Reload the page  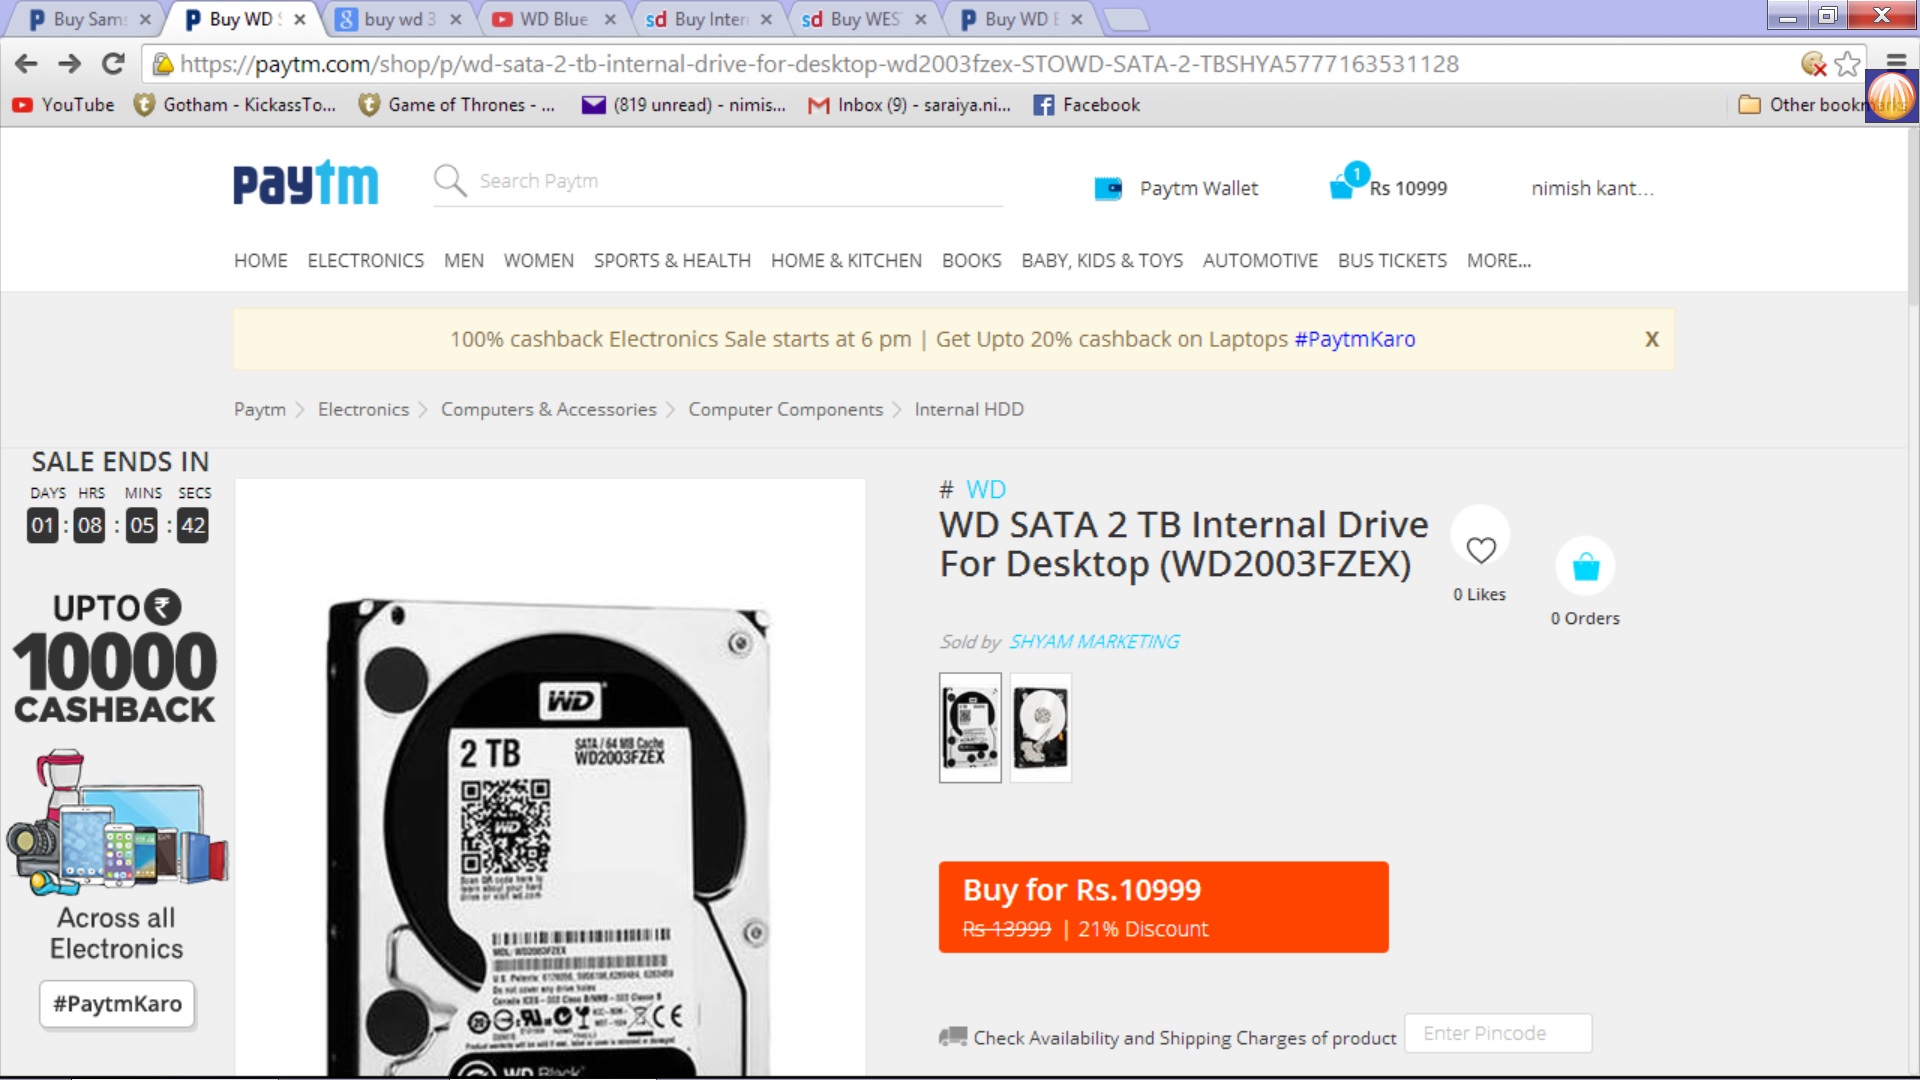tap(113, 64)
